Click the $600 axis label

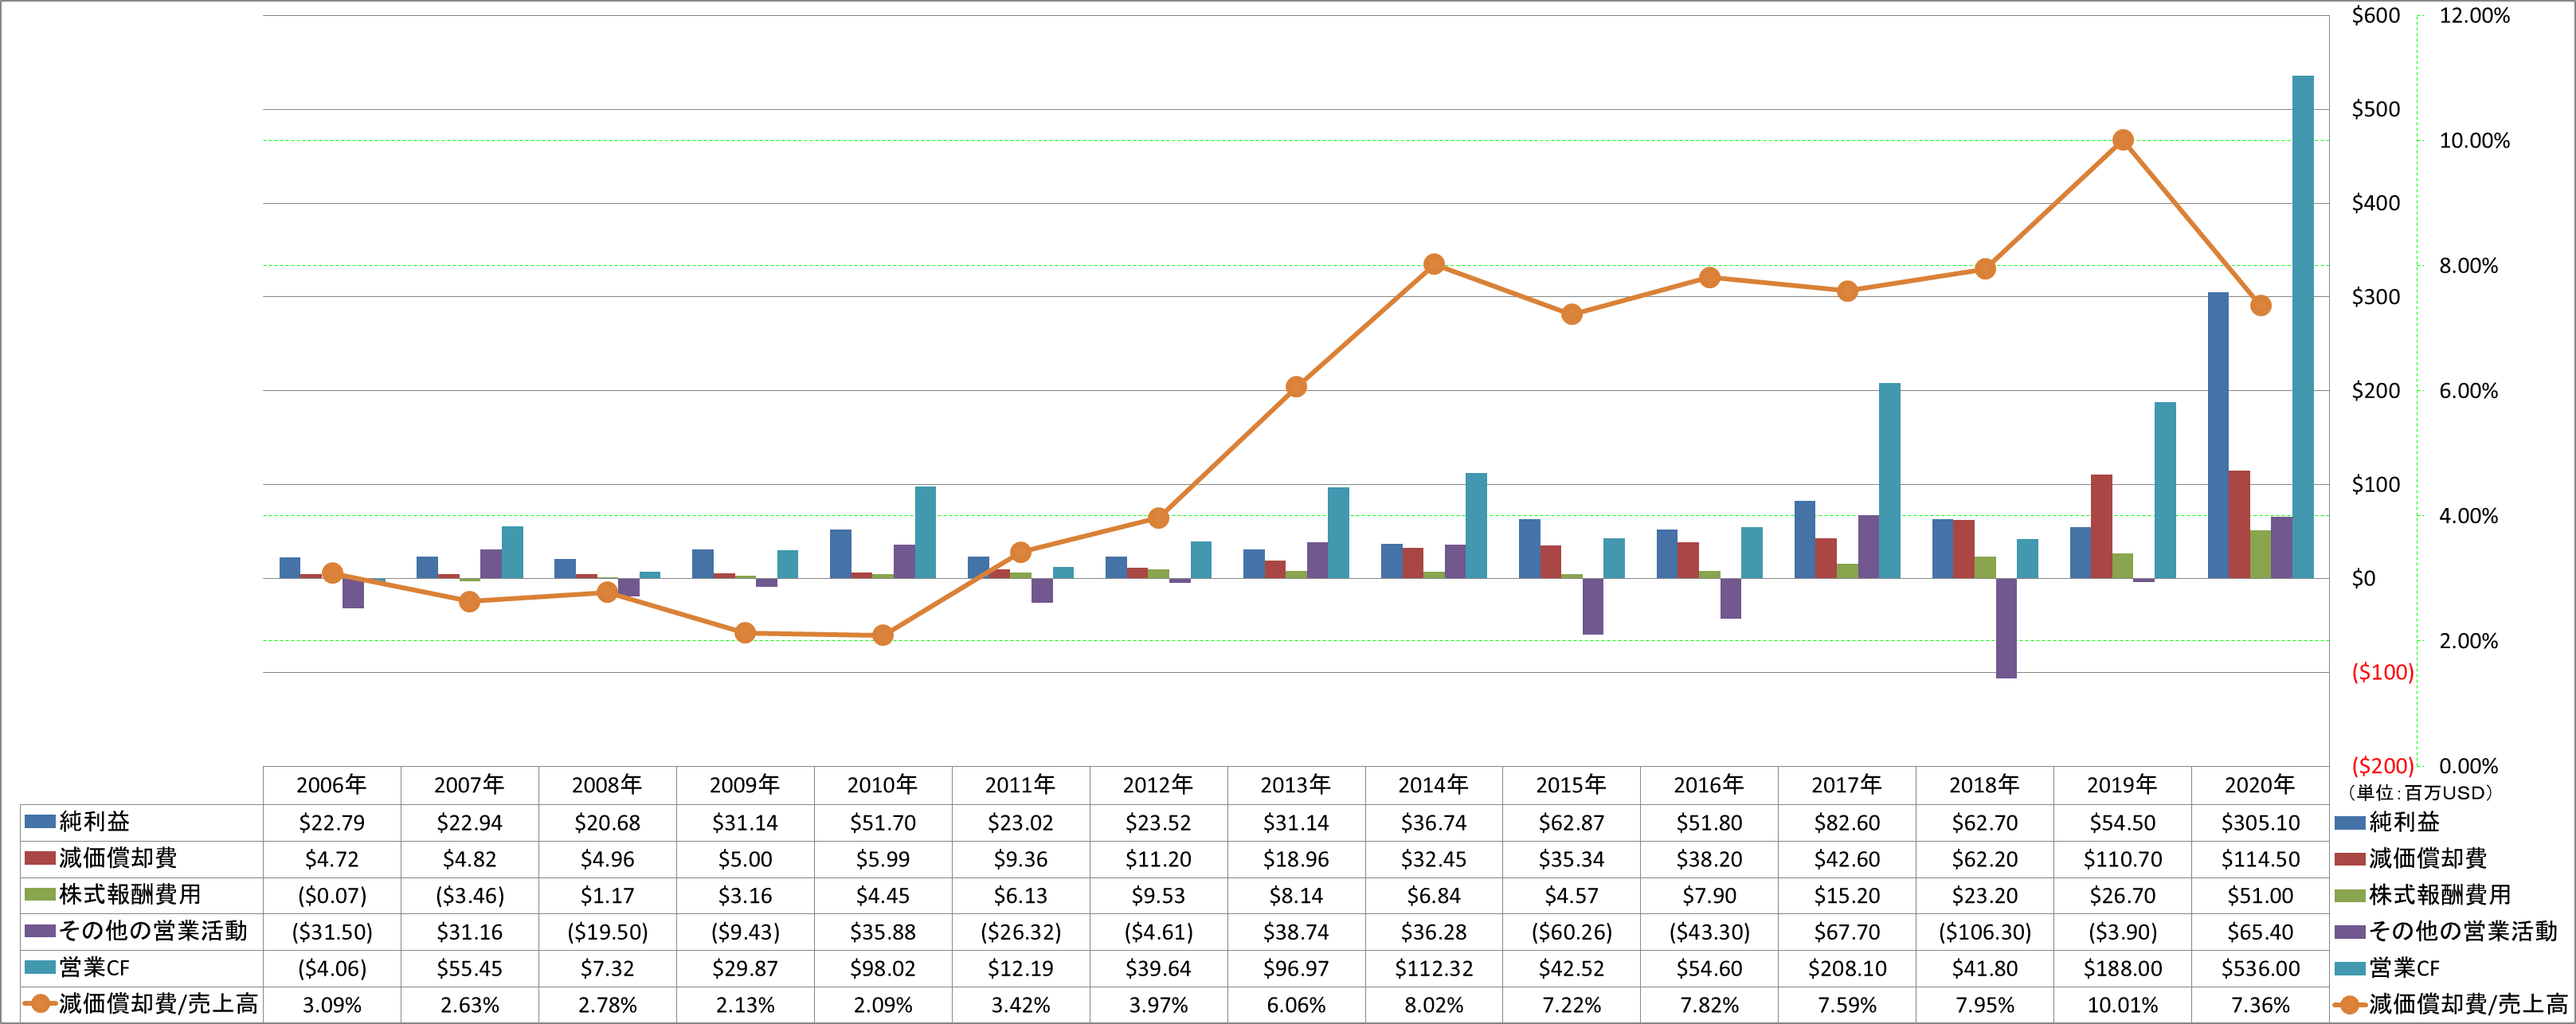pyautogui.click(x=2376, y=15)
